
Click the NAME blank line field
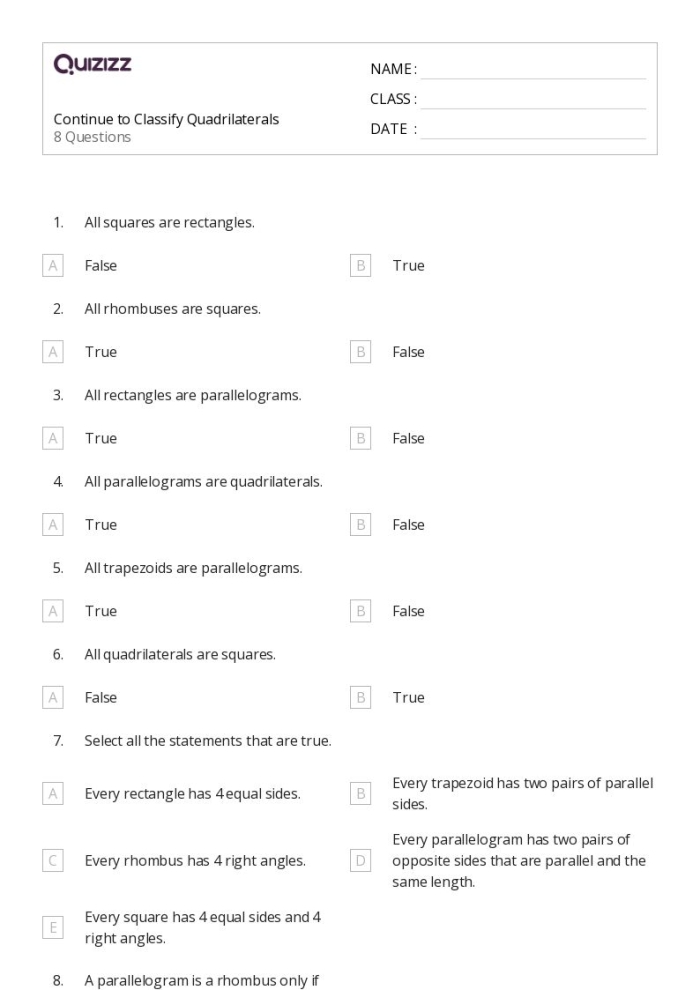point(533,71)
